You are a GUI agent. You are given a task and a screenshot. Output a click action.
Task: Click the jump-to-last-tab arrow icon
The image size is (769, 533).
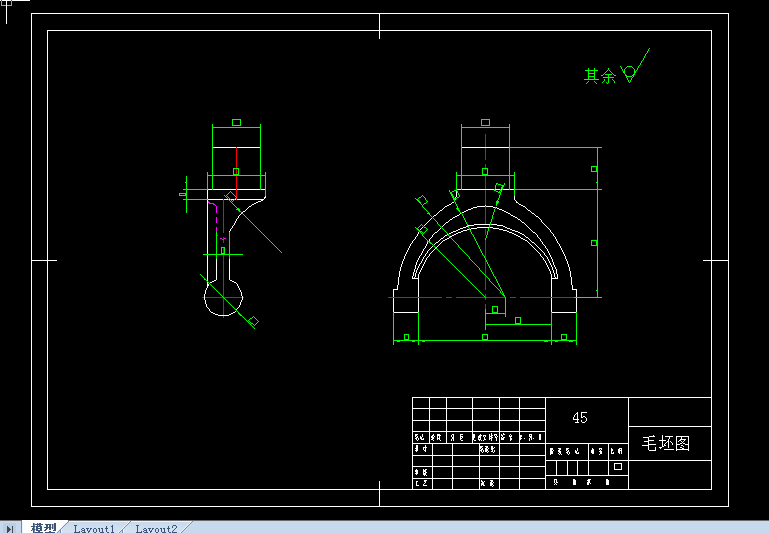coord(10,528)
